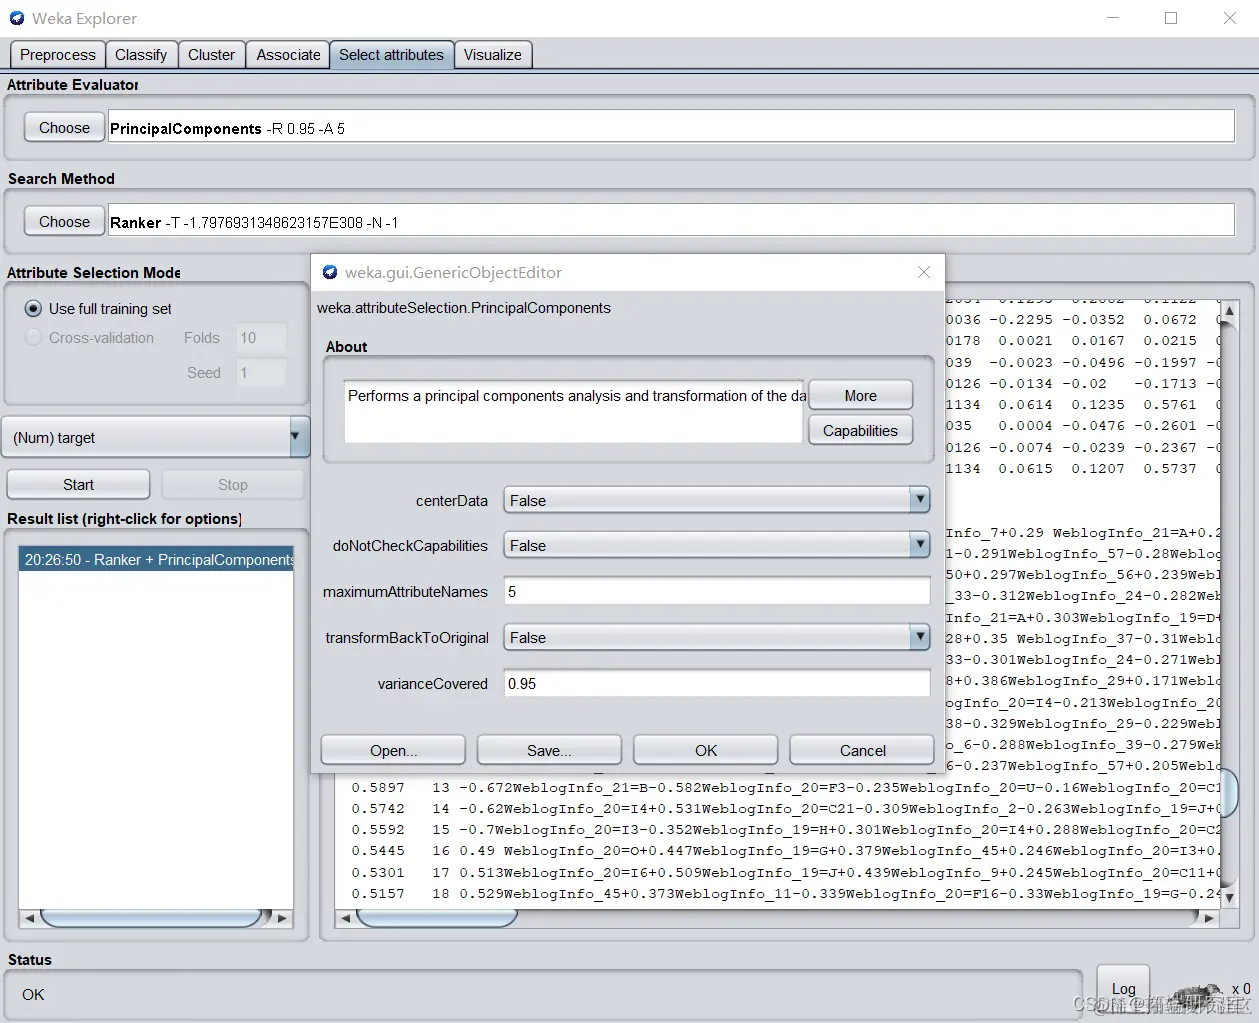Click the PrincipalComponents evaluator settings field
The height and width of the screenshot is (1023, 1259).
coord(671,128)
